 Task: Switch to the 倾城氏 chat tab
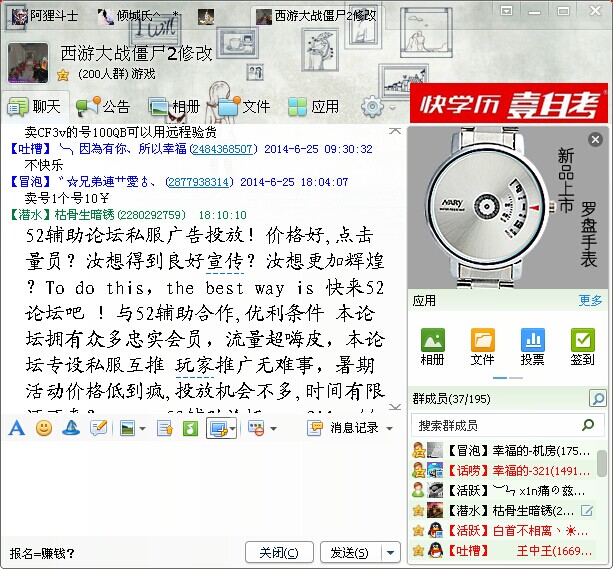pyautogui.click(x=138, y=16)
